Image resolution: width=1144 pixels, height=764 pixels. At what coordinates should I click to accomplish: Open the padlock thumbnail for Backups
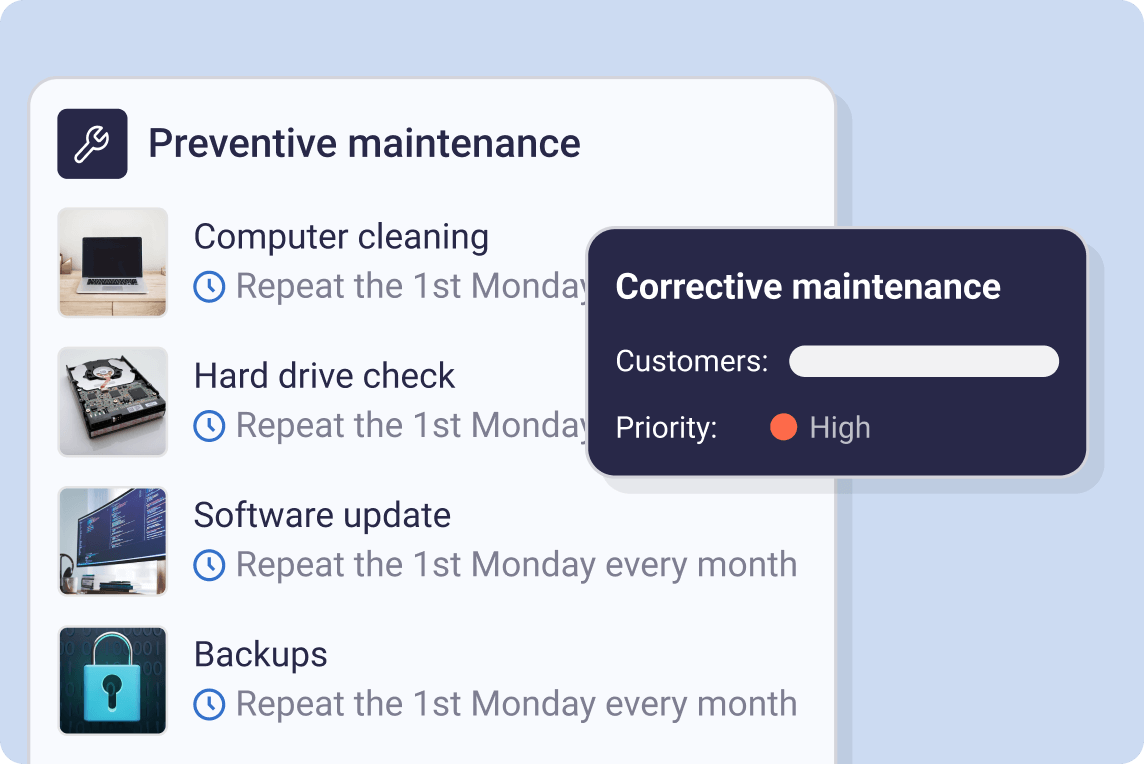click(x=112, y=680)
